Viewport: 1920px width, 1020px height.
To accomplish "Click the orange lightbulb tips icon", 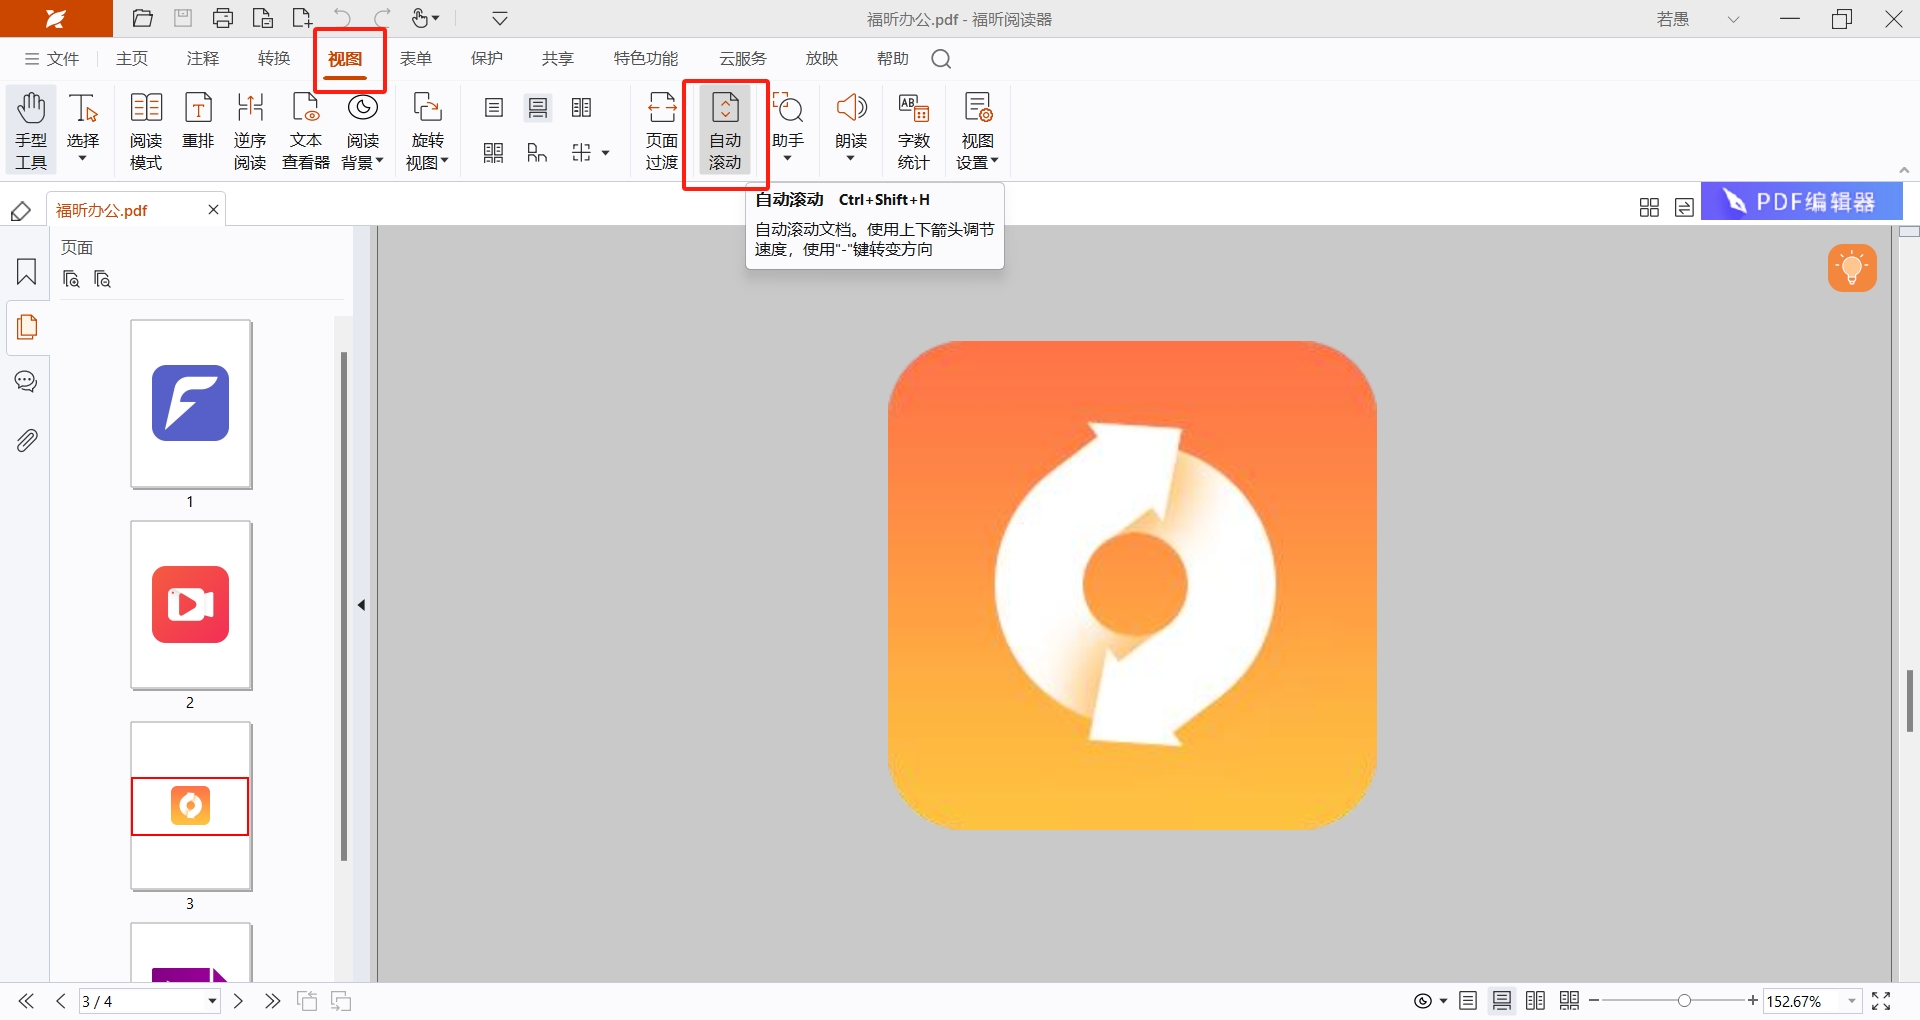I will pyautogui.click(x=1852, y=268).
